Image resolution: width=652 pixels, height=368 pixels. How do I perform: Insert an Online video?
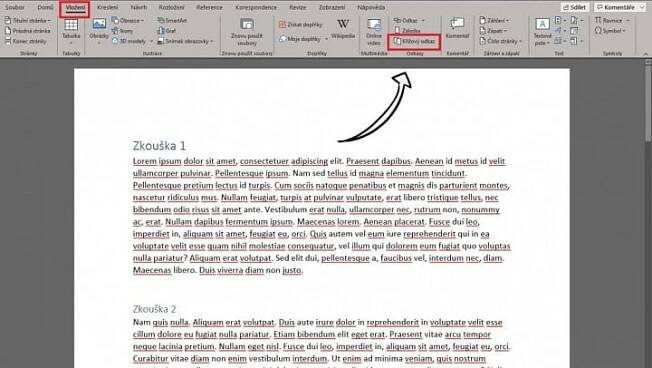374,31
